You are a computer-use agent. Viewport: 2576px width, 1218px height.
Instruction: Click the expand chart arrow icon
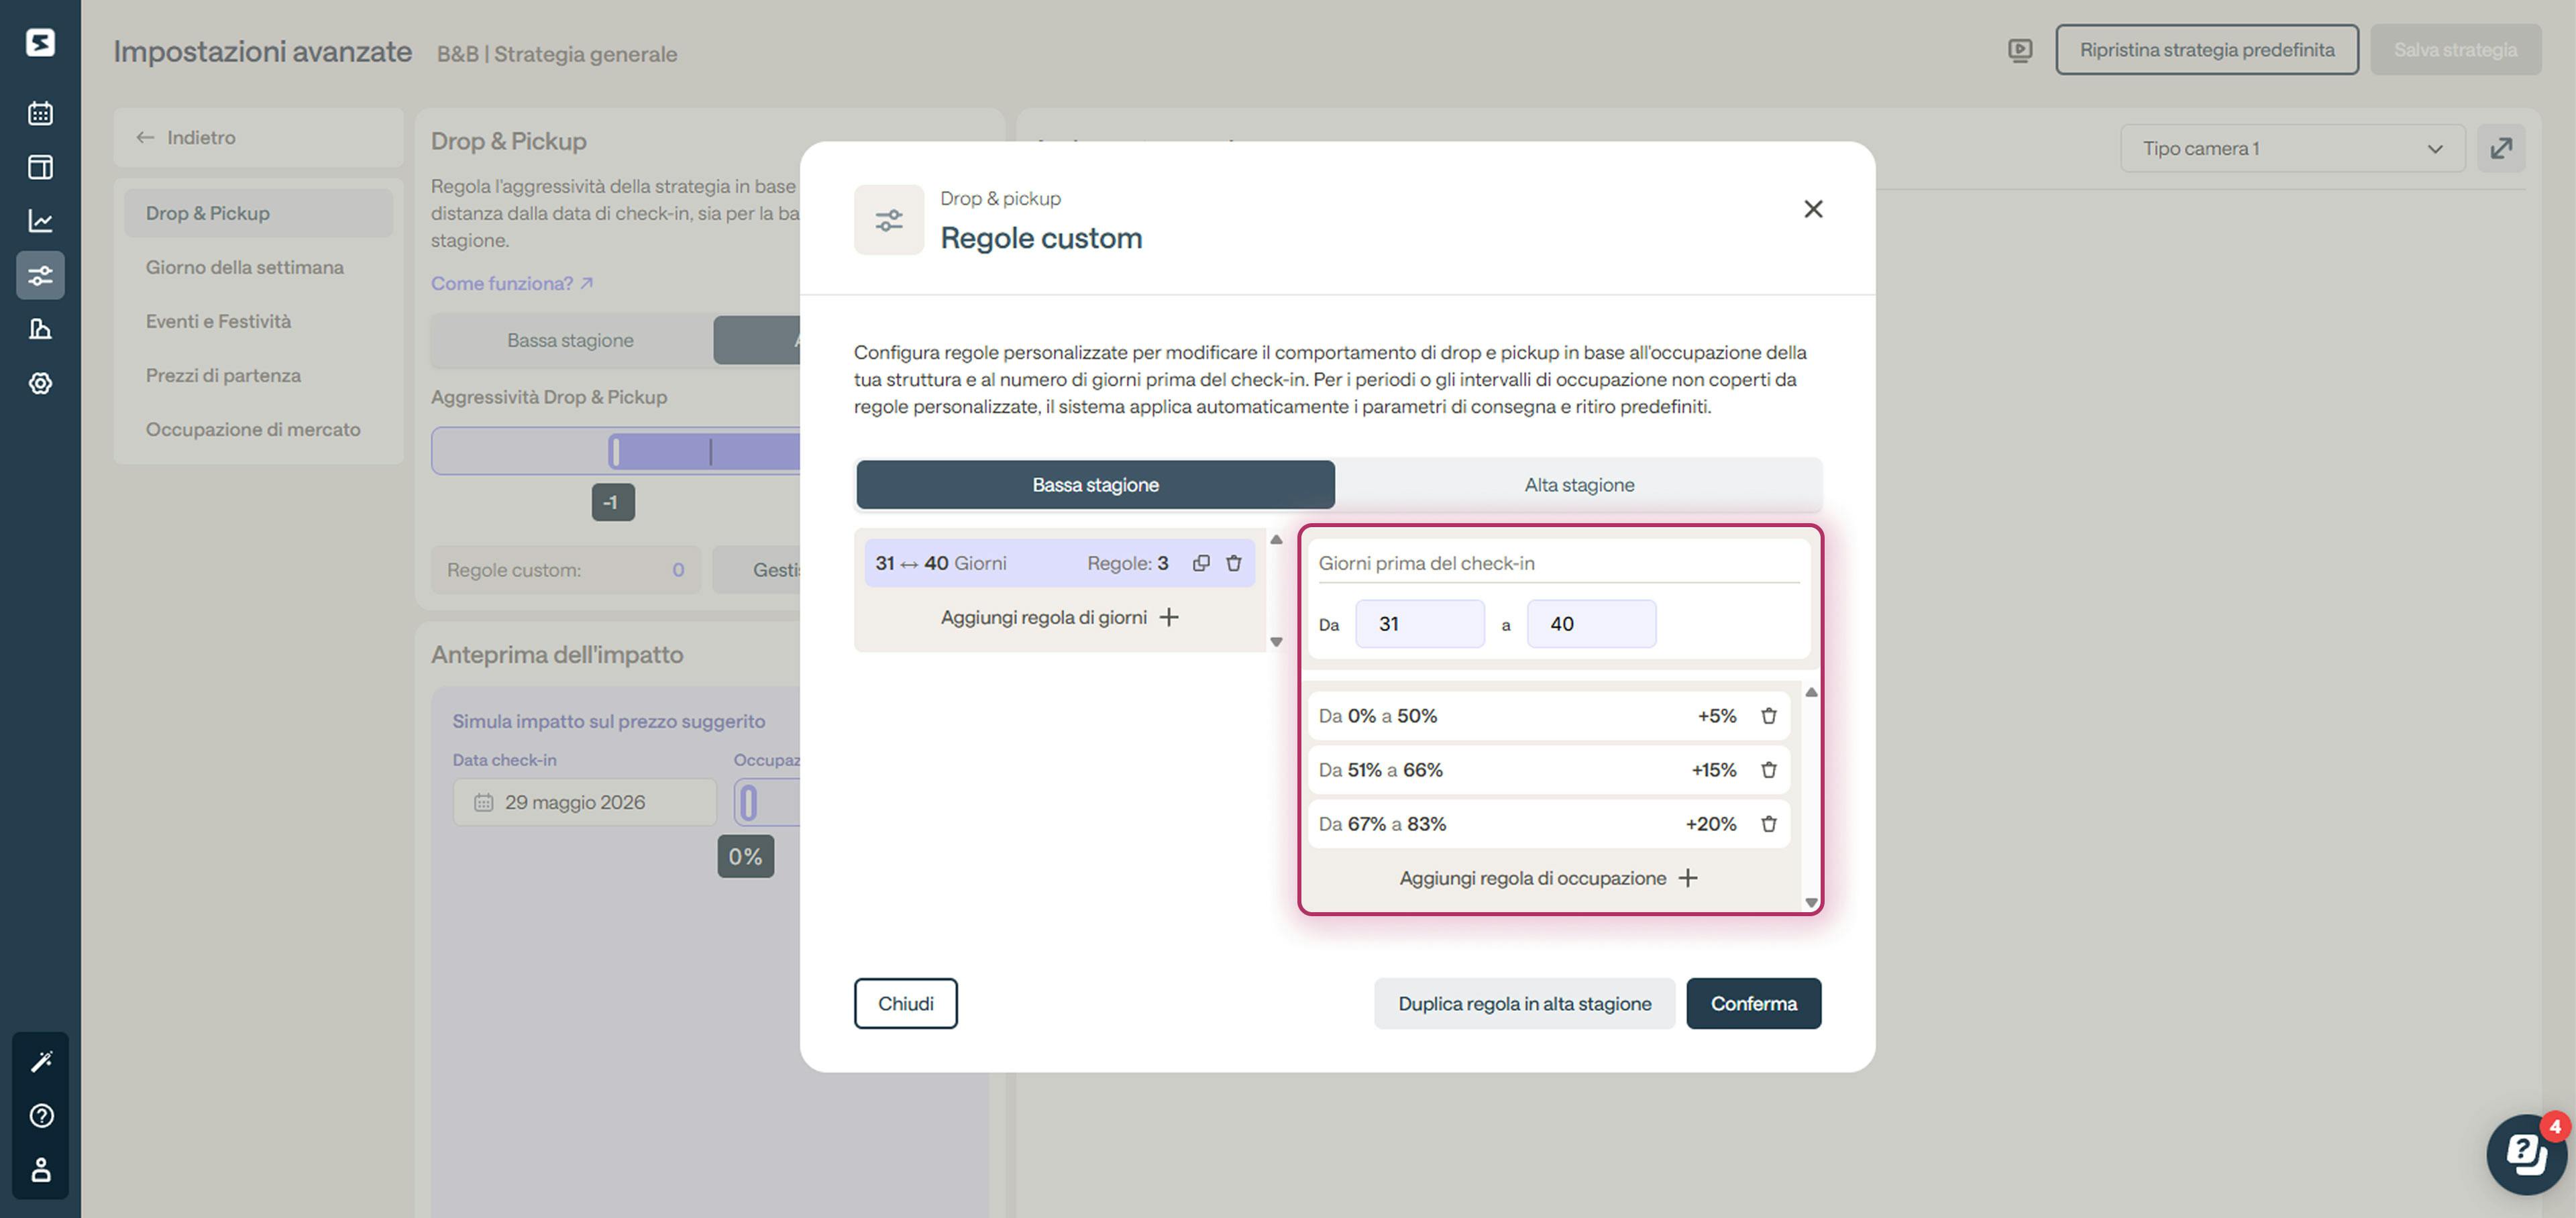[2501, 149]
